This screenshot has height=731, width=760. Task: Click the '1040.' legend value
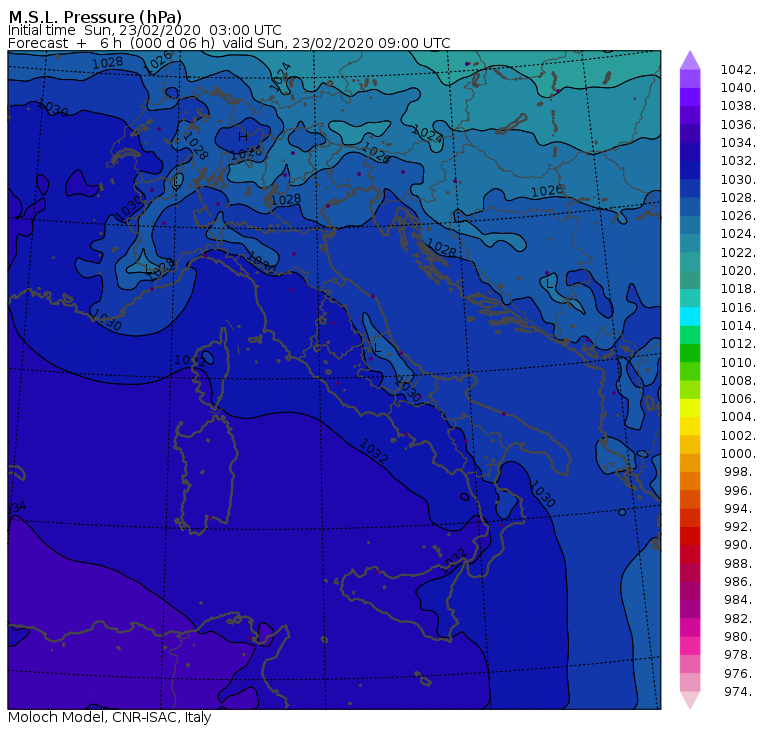pyautogui.click(x=738, y=88)
